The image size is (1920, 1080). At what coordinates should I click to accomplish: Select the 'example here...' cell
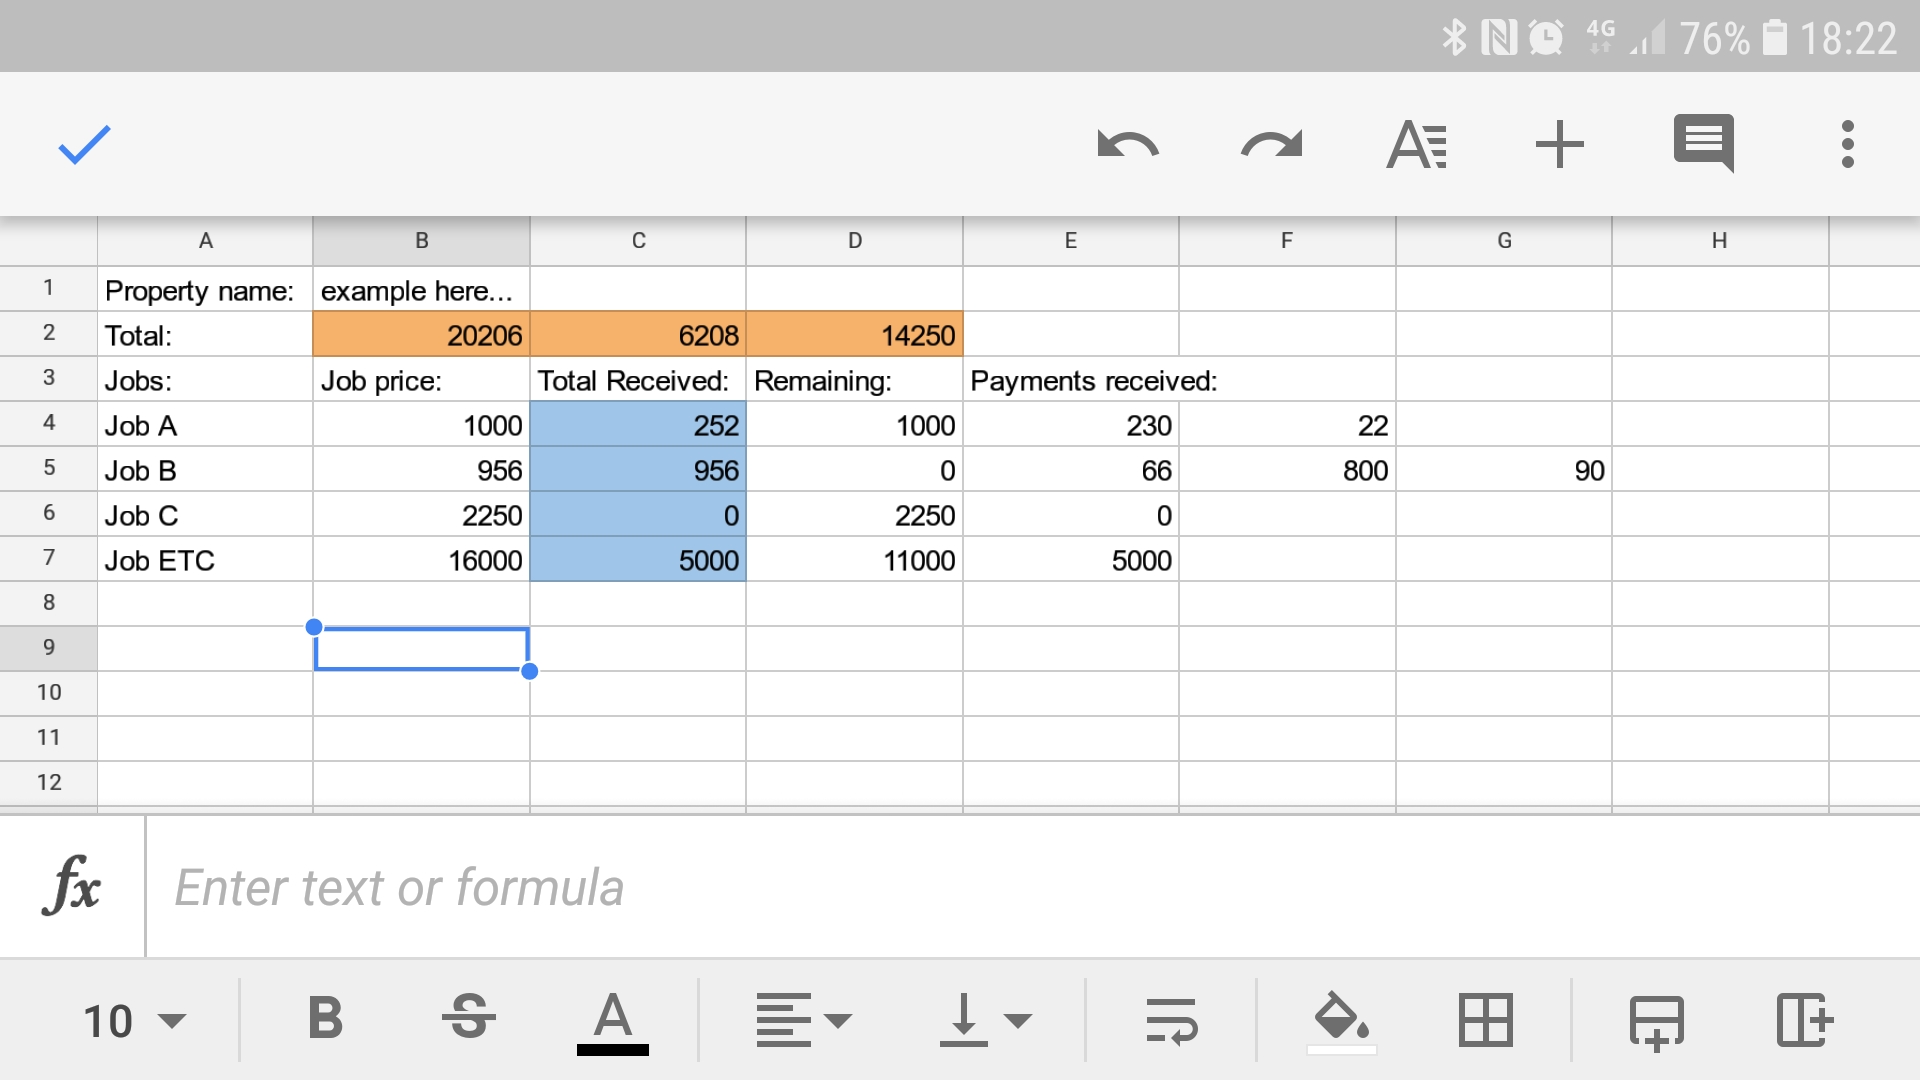(421, 289)
